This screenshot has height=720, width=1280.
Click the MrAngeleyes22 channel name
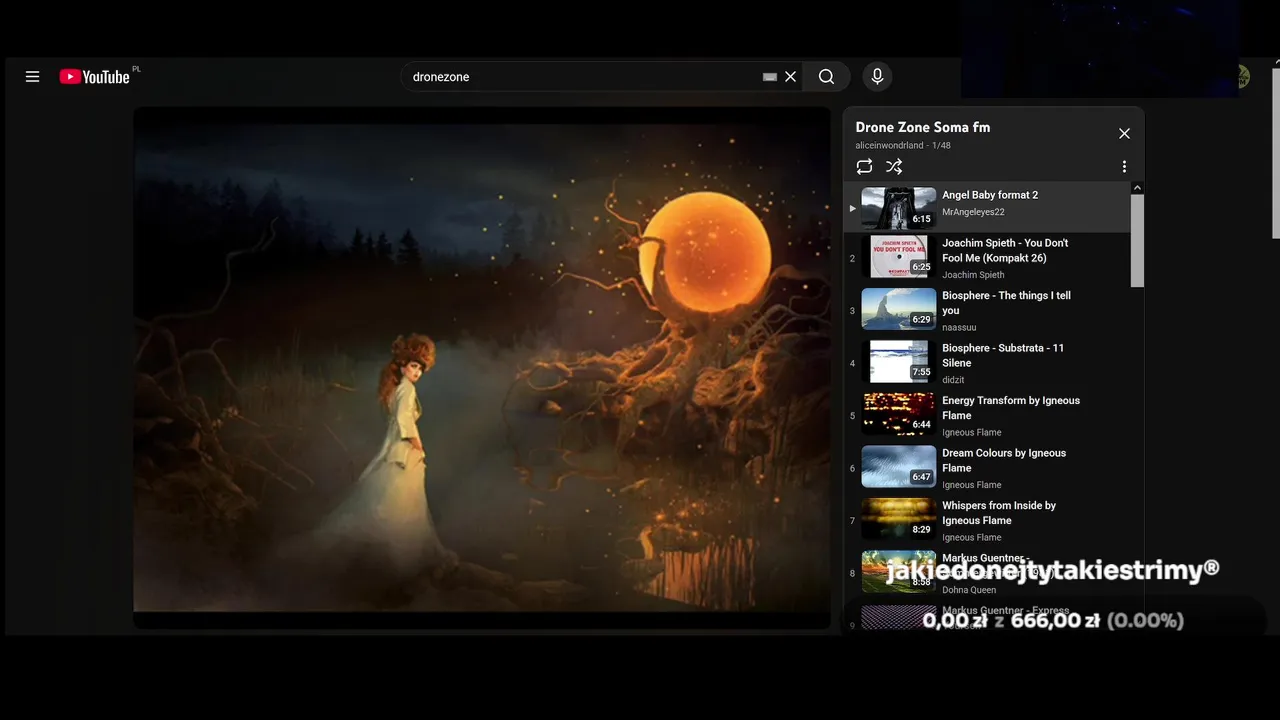click(x=973, y=212)
